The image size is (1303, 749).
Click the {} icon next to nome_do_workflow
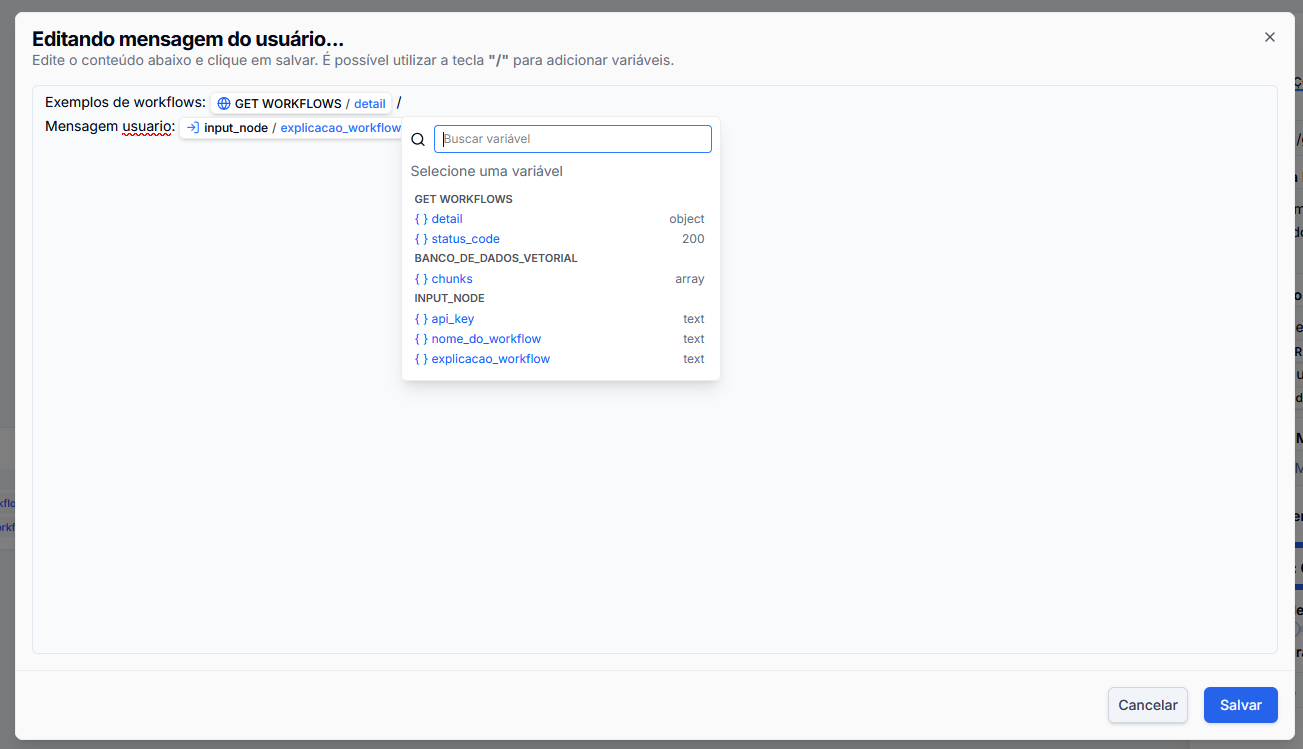(420, 338)
